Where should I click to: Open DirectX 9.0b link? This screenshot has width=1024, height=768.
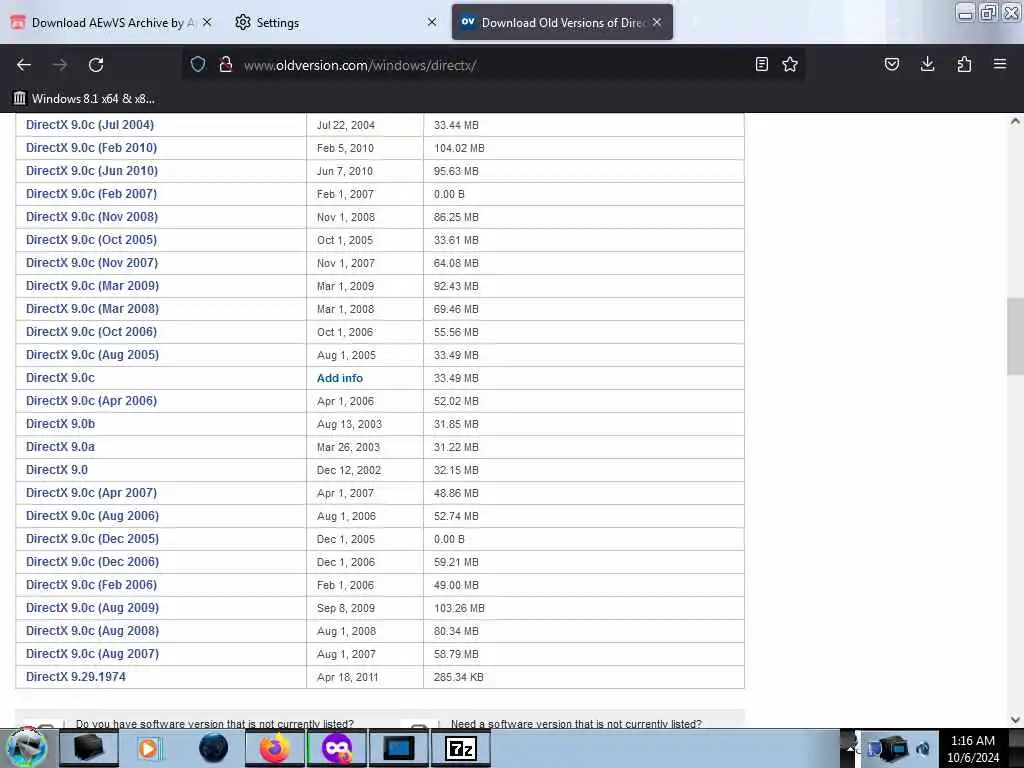click(x=61, y=424)
